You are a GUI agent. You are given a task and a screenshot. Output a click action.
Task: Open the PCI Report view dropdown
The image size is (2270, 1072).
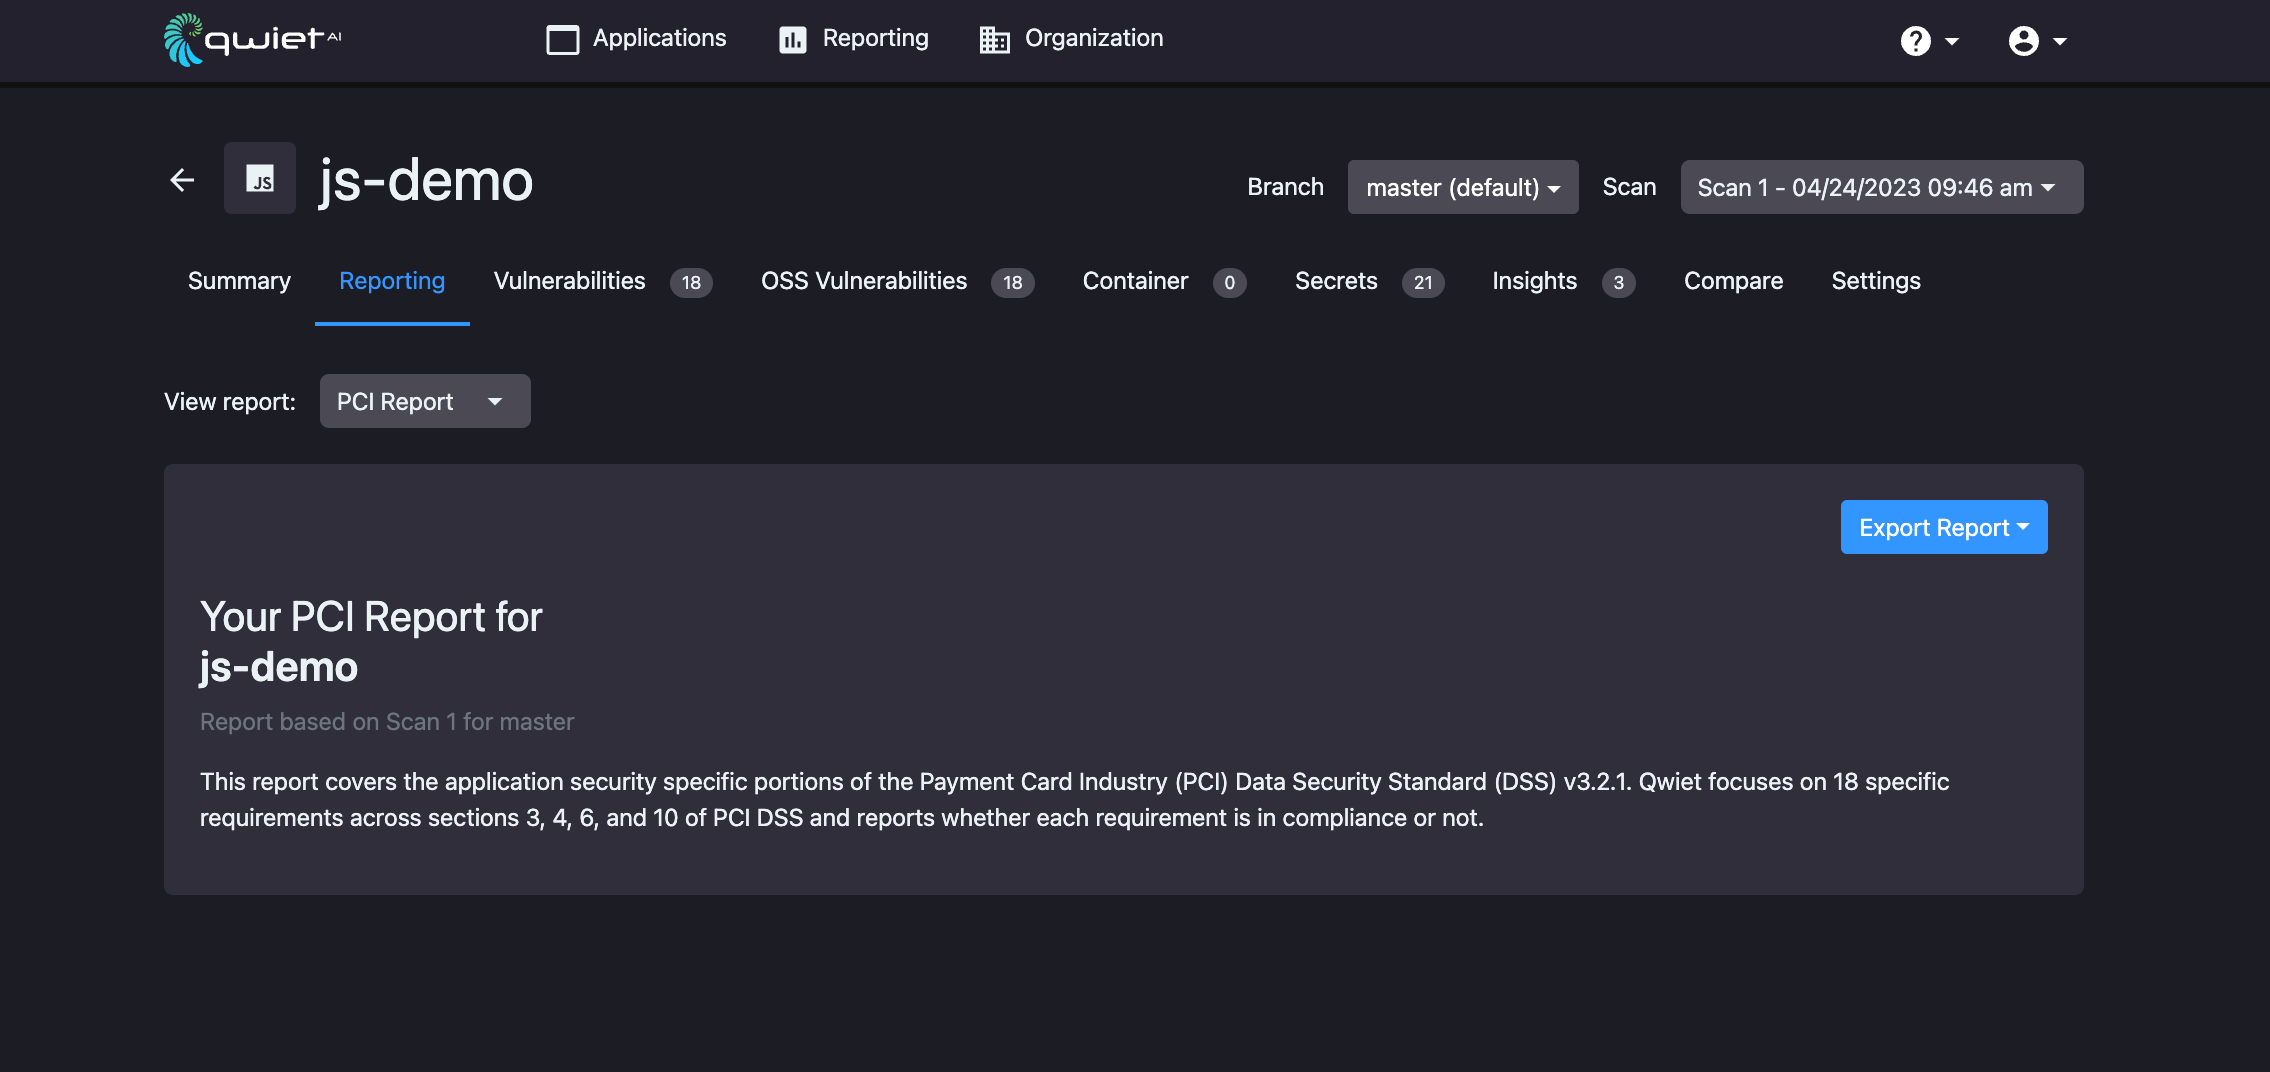[x=425, y=401]
